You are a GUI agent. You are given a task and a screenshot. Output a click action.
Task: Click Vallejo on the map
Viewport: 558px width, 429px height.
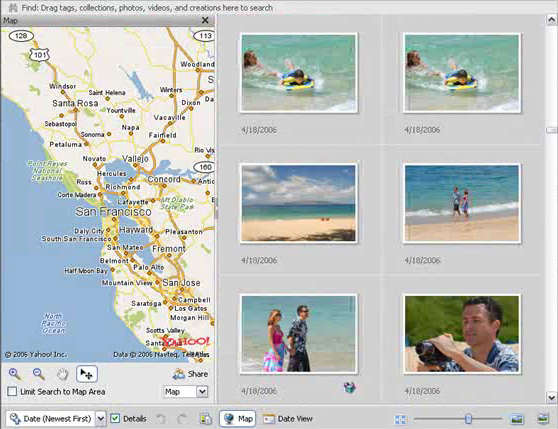click(135, 159)
